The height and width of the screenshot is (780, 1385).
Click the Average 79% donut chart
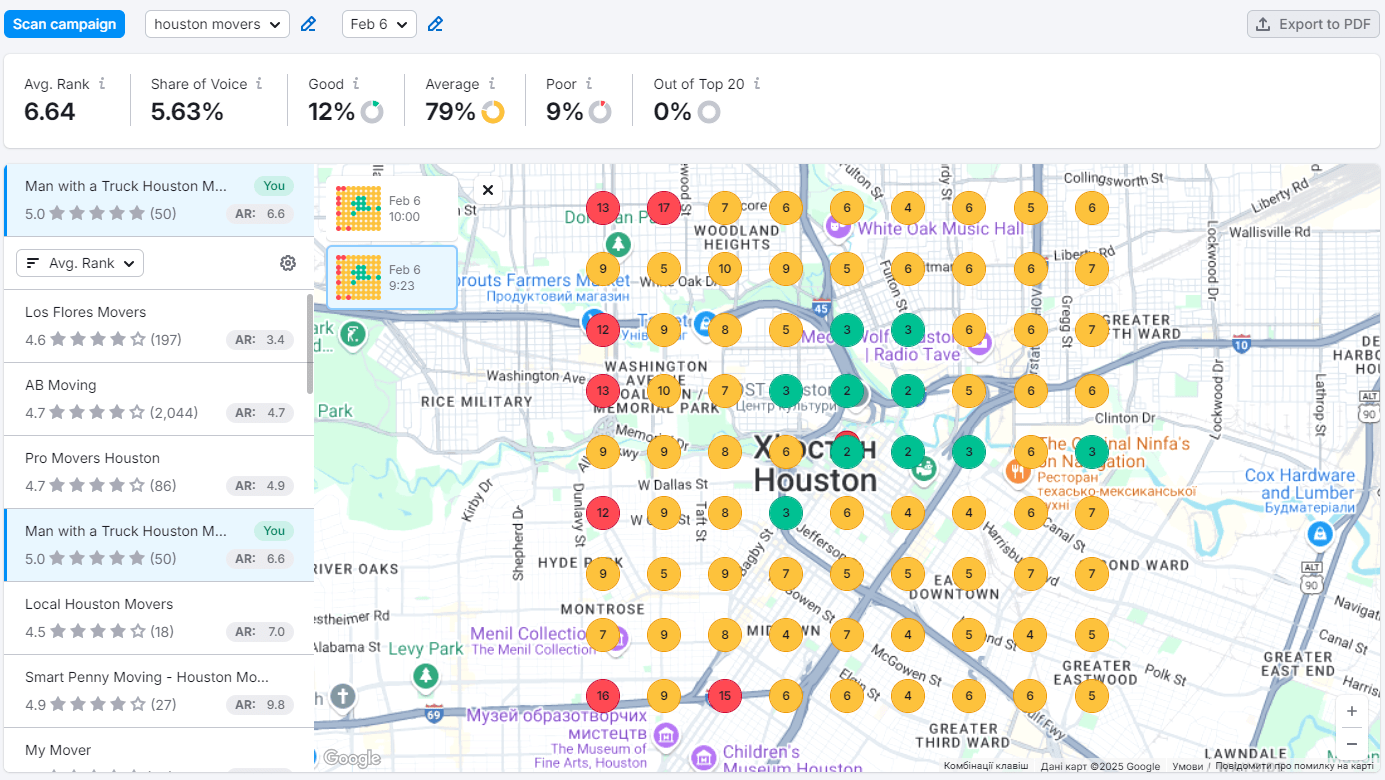(492, 112)
